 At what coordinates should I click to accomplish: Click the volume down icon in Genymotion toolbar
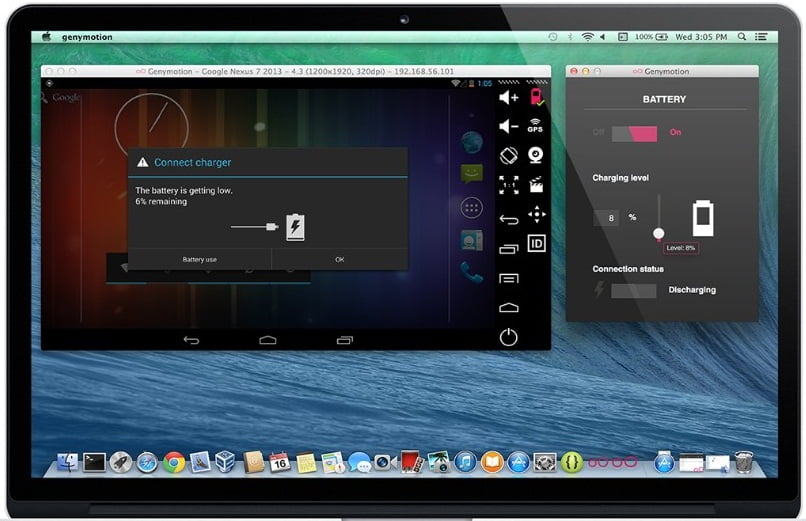[508, 126]
